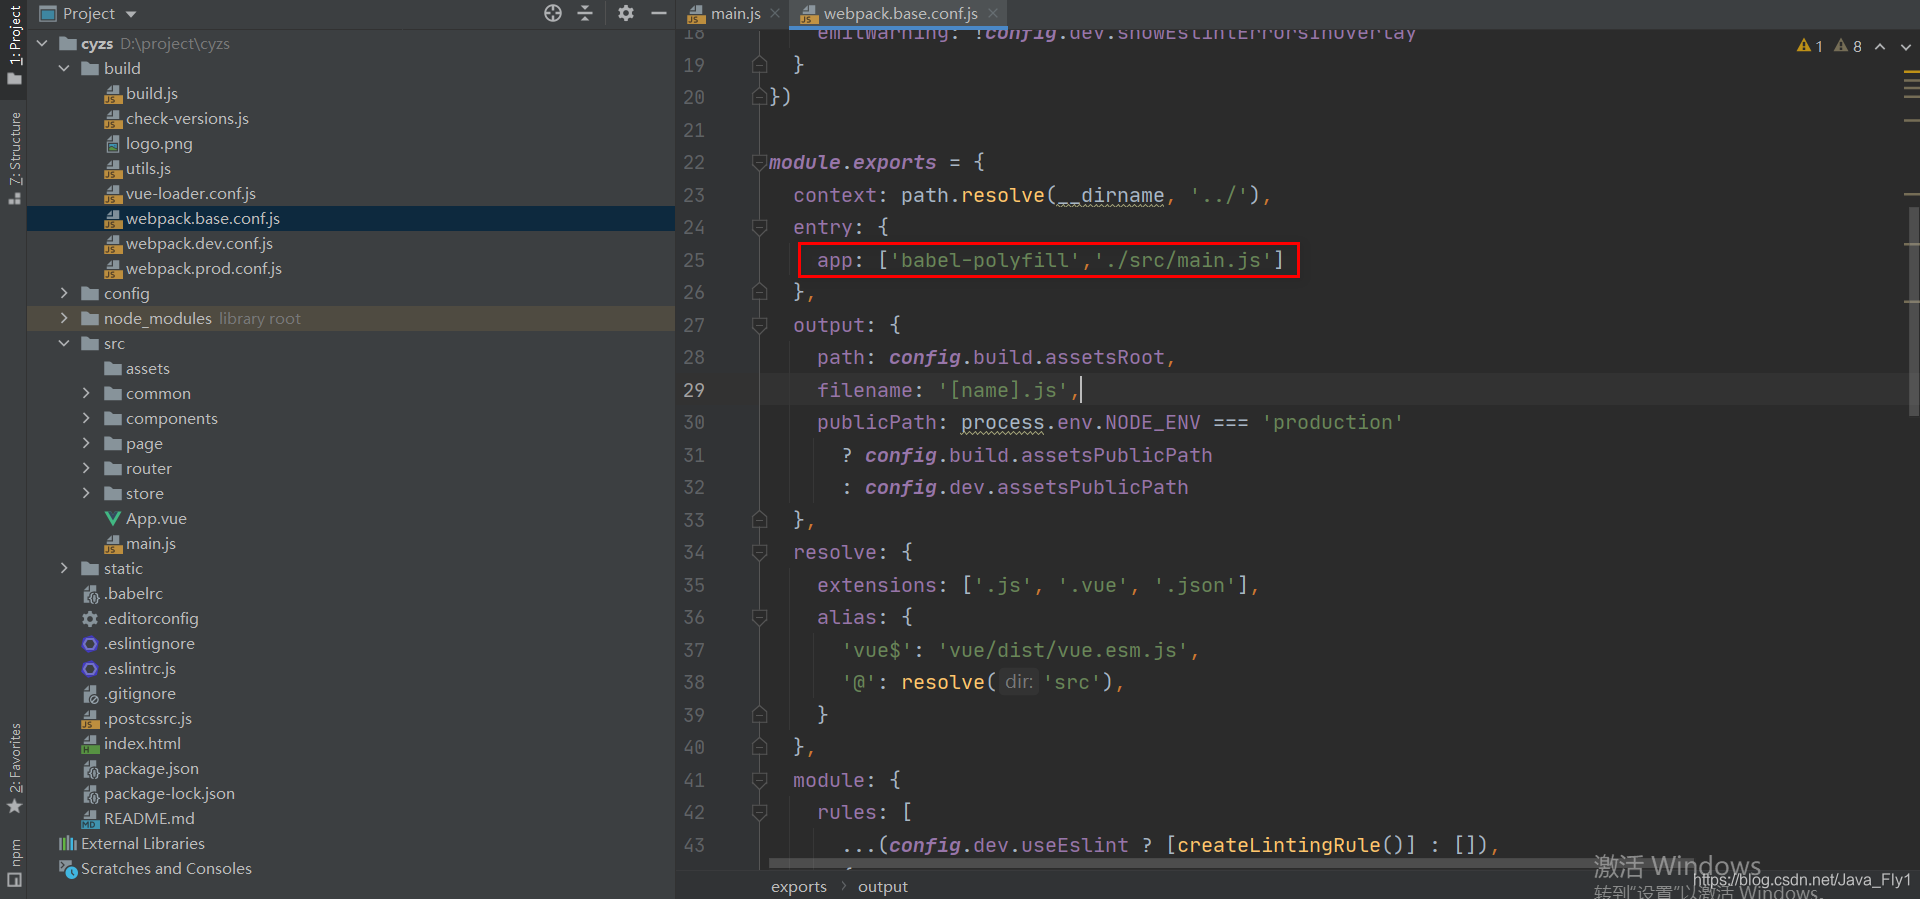This screenshot has height=899, width=1920.
Task: Click External Libraries icon
Action: pyautogui.click(x=68, y=843)
